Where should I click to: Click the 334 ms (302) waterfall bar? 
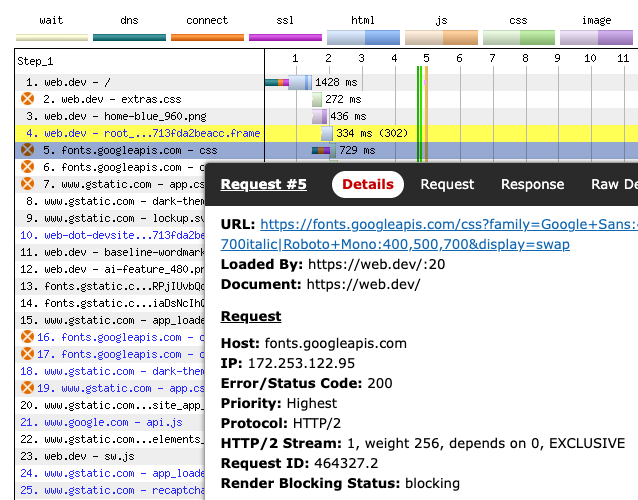coord(327,133)
